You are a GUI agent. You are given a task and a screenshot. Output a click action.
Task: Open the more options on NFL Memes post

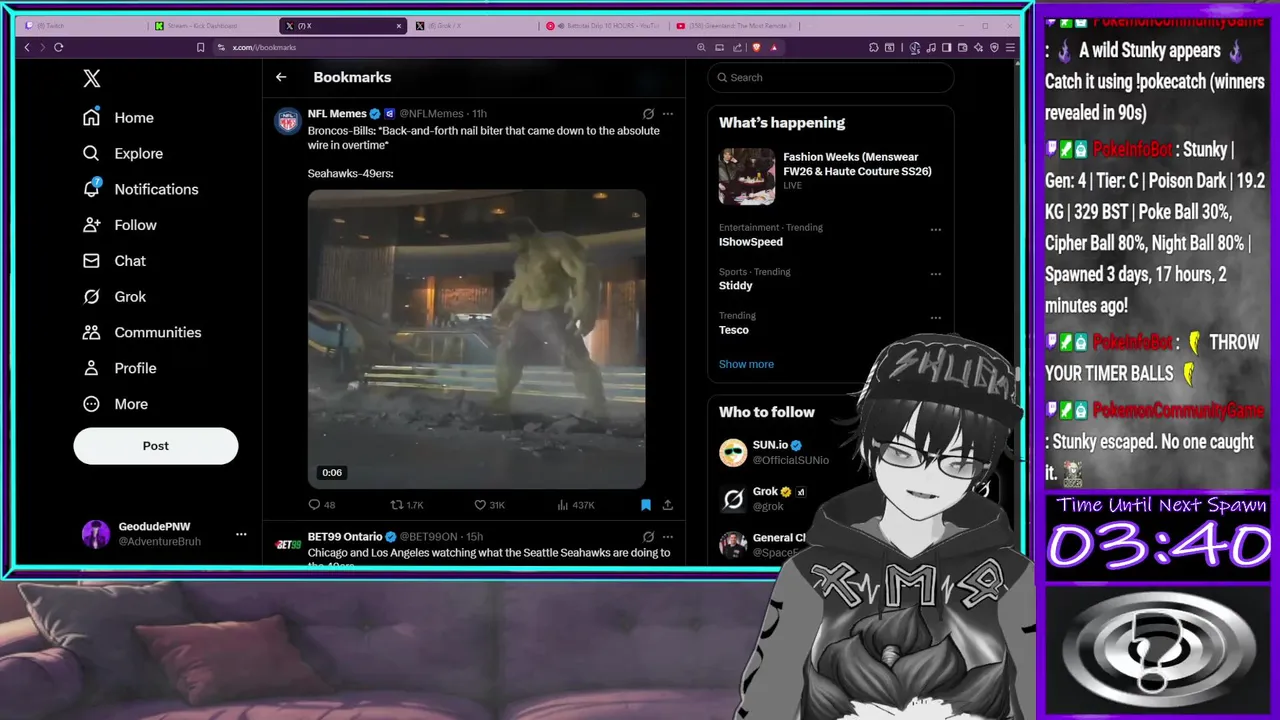(x=668, y=114)
